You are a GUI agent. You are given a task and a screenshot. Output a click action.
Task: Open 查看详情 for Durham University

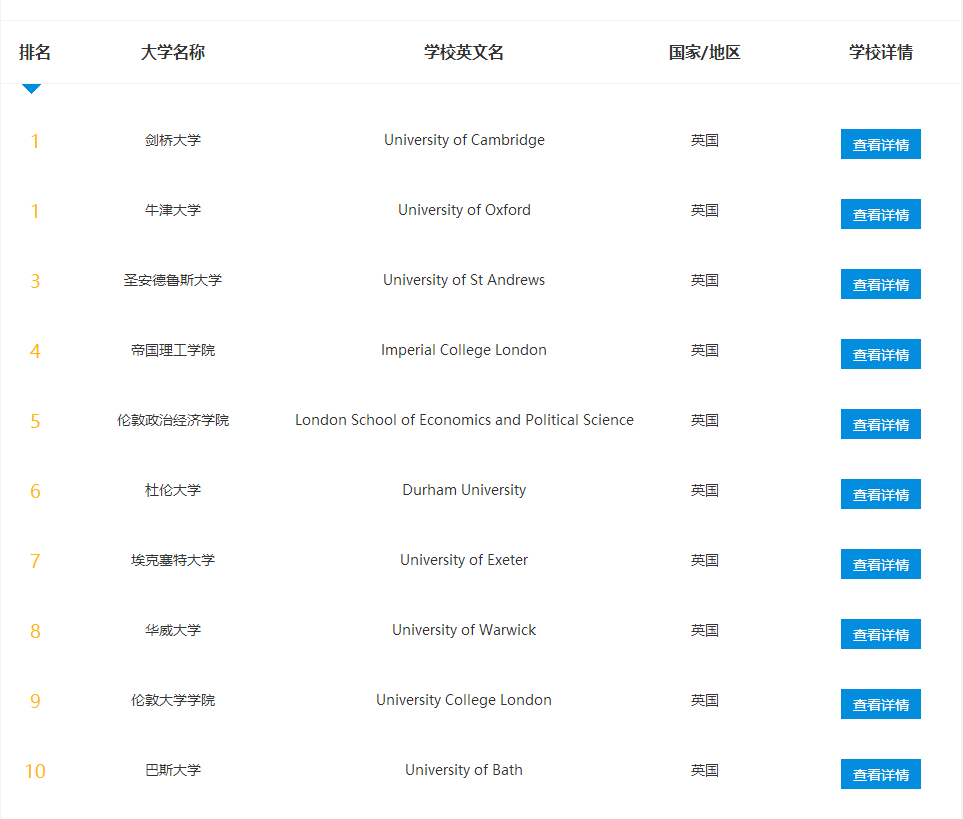point(881,494)
